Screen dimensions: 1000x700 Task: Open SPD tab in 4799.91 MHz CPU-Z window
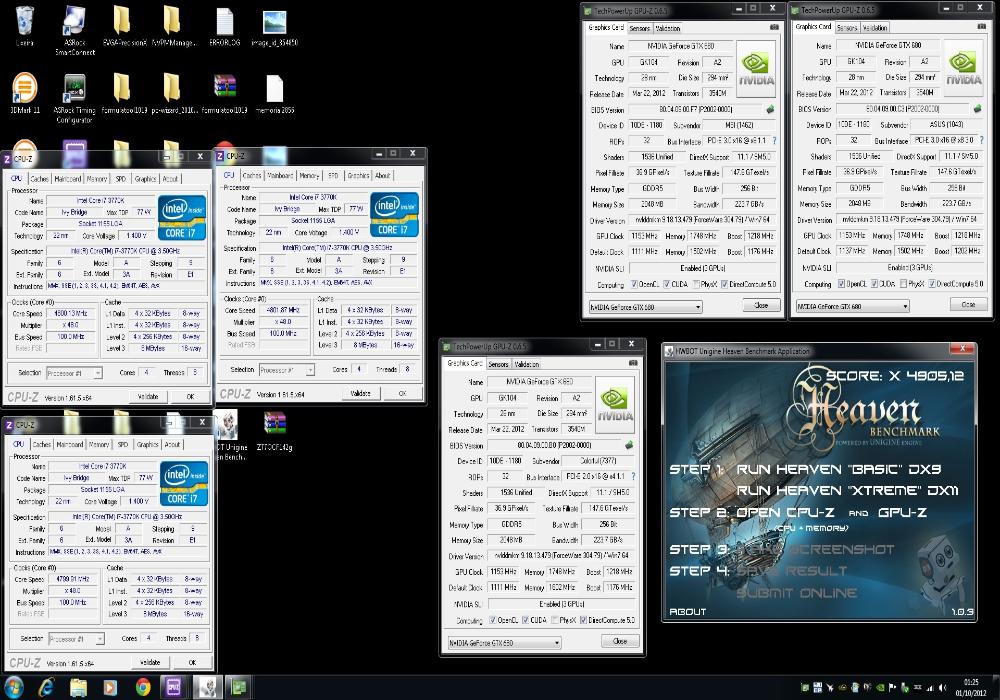point(123,444)
